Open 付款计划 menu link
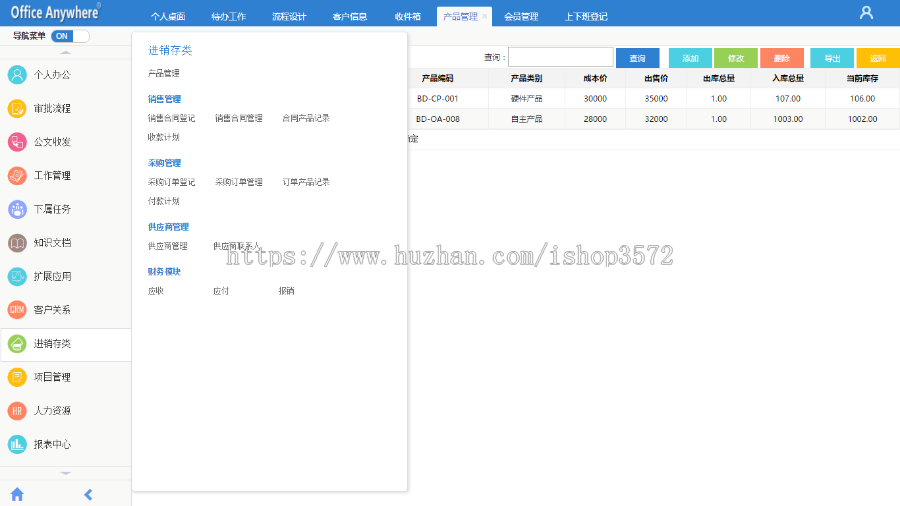Screen dimensions: 900x506 click(164, 201)
